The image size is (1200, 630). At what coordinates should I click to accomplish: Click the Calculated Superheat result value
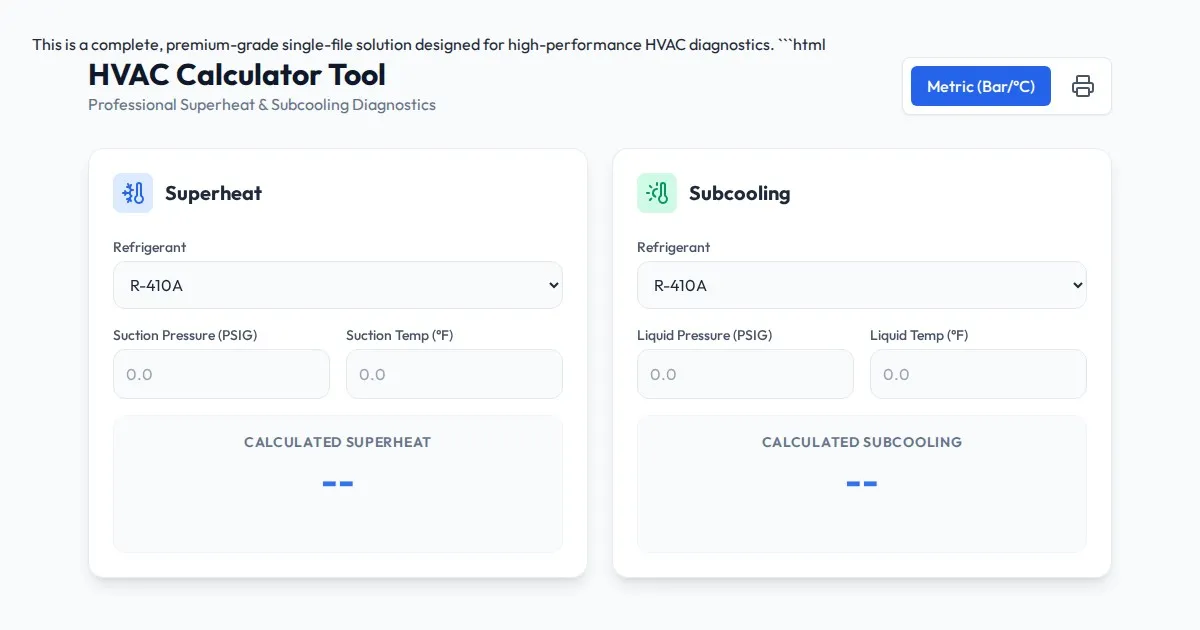point(338,484)
